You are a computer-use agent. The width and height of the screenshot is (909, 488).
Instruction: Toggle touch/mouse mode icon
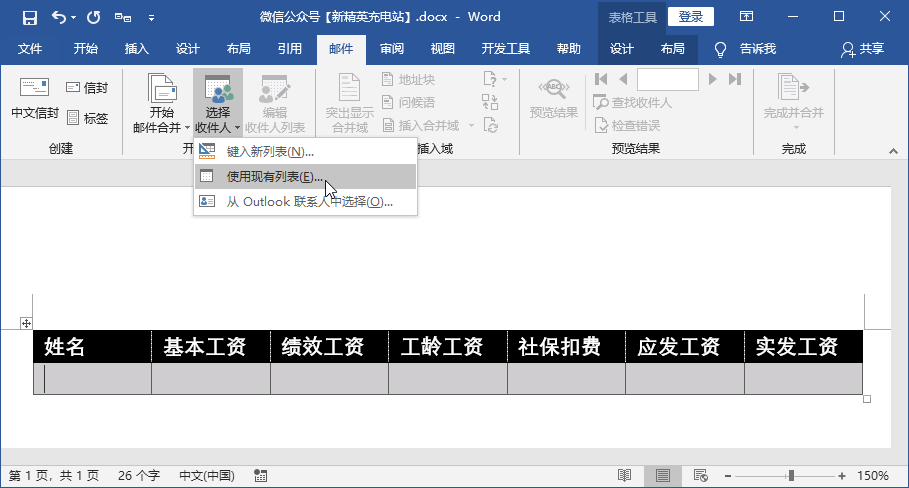tap(123, 17)
